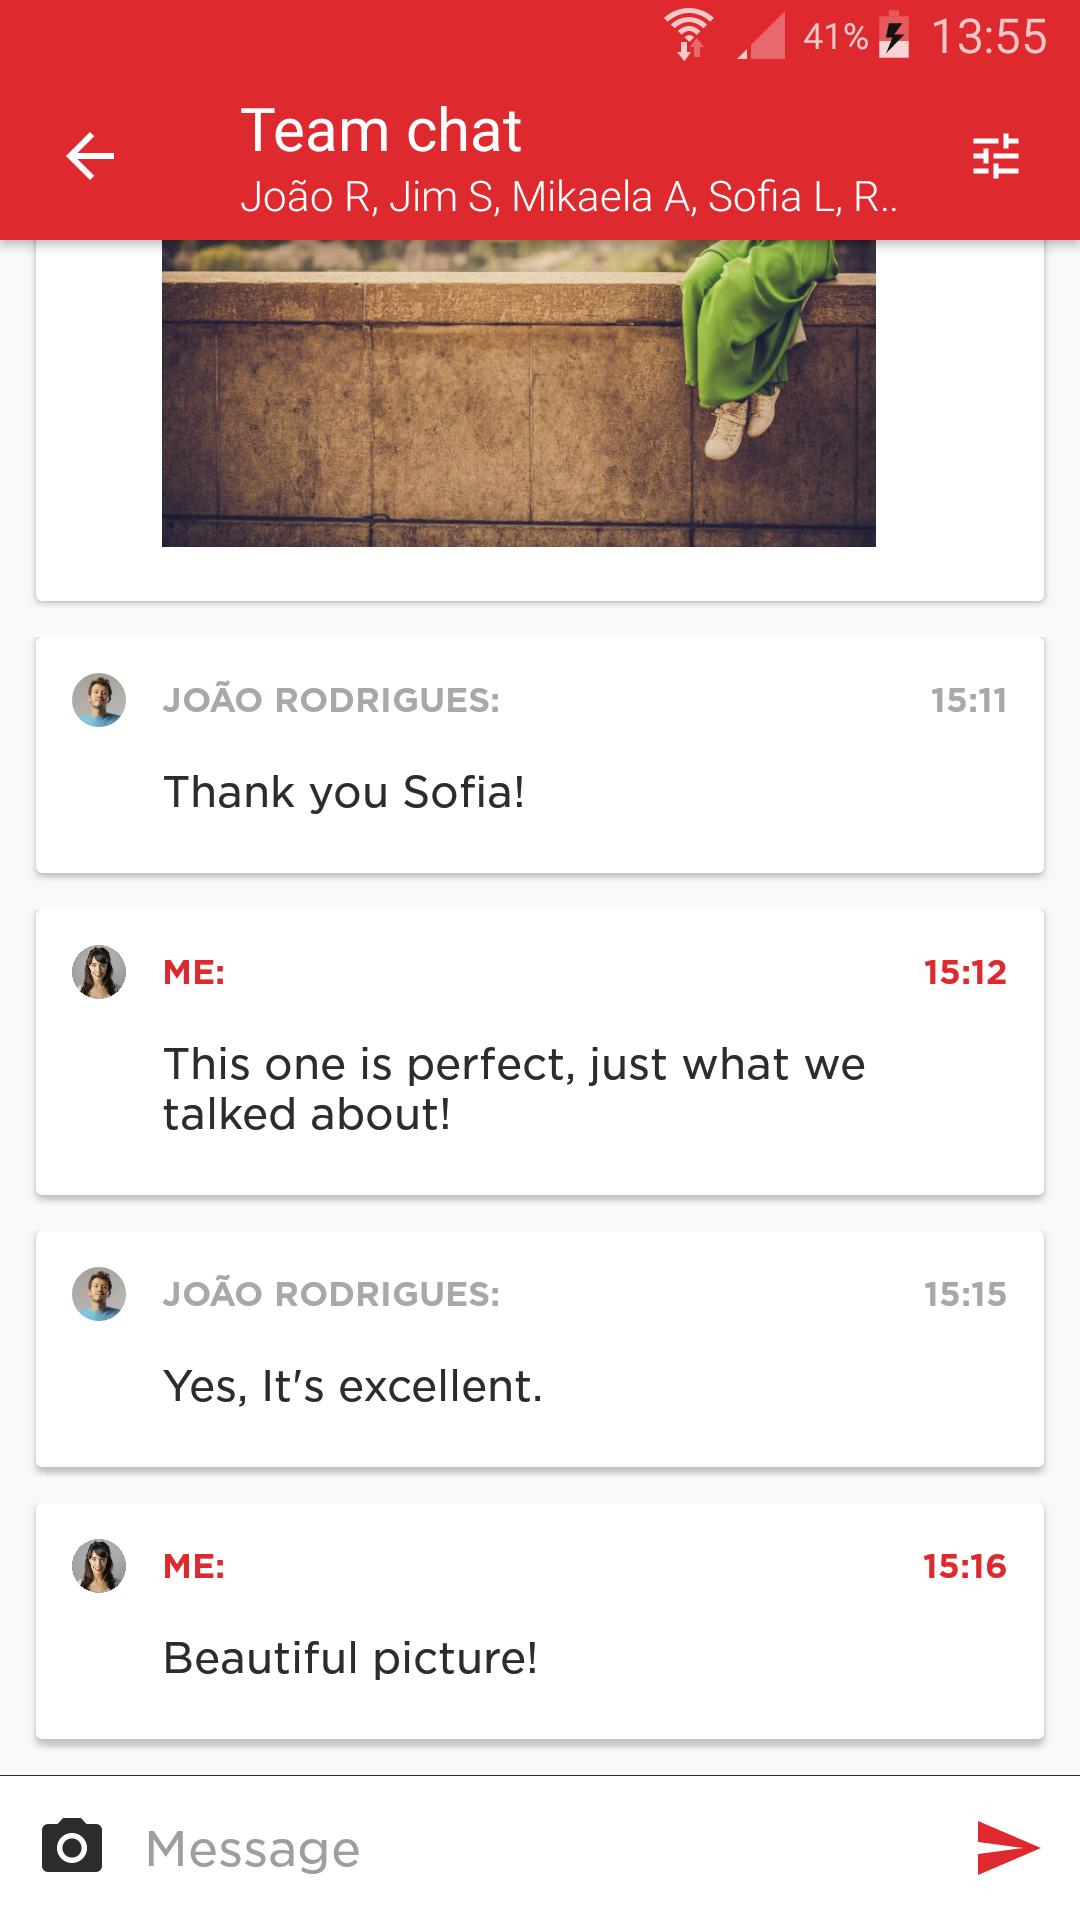Viewport: 1080px width, 1920px height.
Task: Tap my avatar on 15:12 message
Action: (99, 972)
